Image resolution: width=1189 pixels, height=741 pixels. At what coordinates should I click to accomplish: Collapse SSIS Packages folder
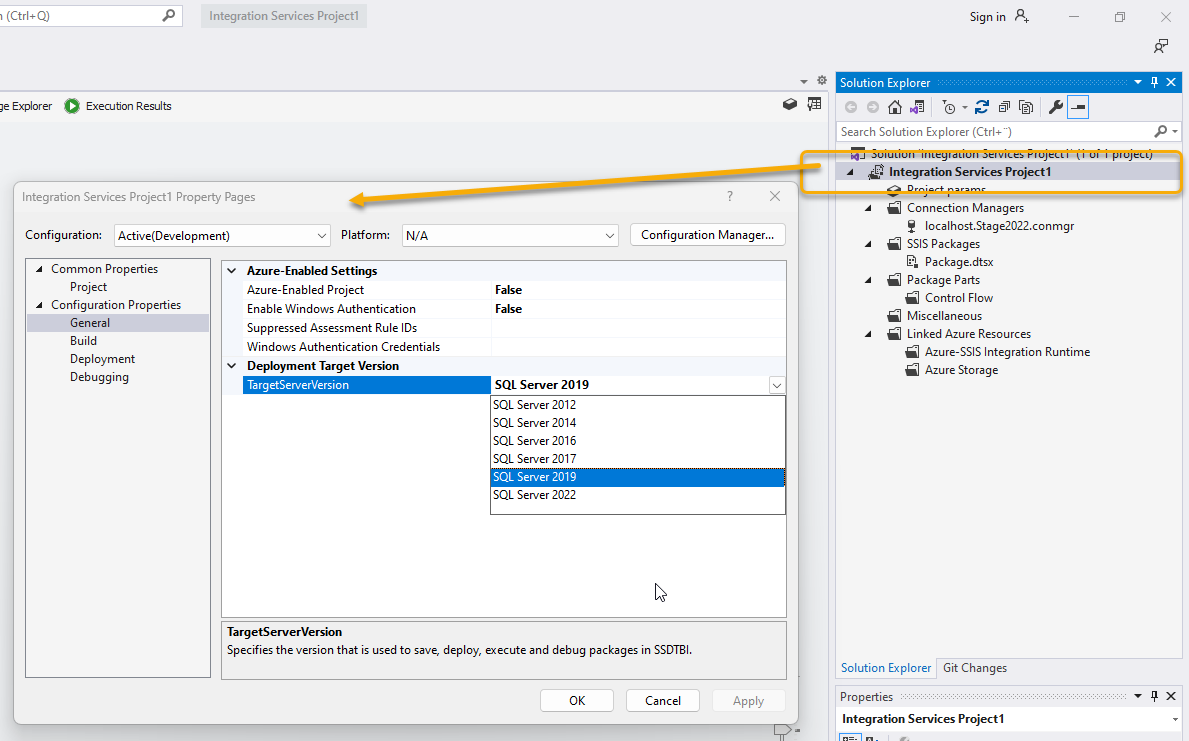click(x=869, y=244)
